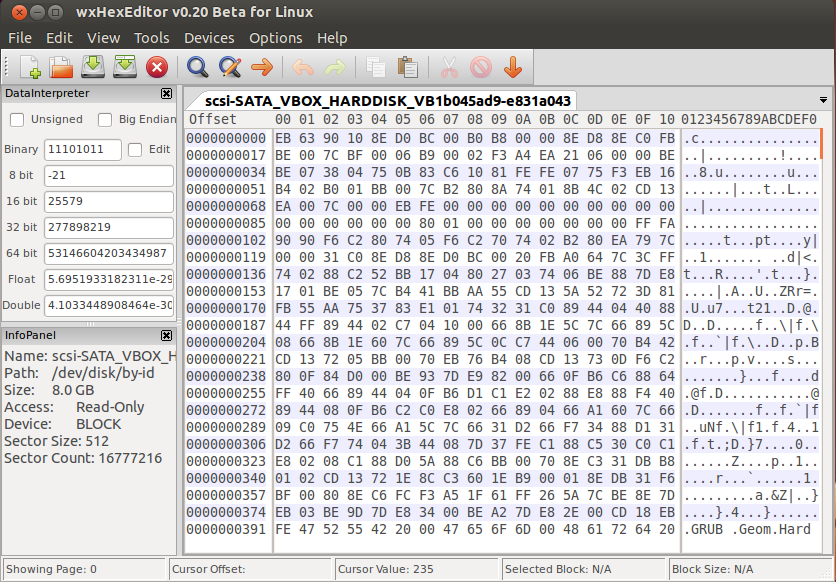The width and height of the screenshot is (836, 582).
Task: Enable the Unsigned checkbox
Action: [17, 120]
